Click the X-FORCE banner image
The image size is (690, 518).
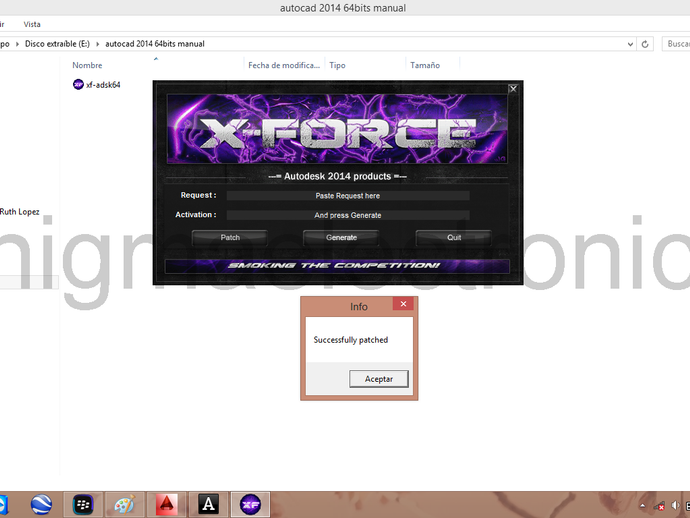[337, 129]
